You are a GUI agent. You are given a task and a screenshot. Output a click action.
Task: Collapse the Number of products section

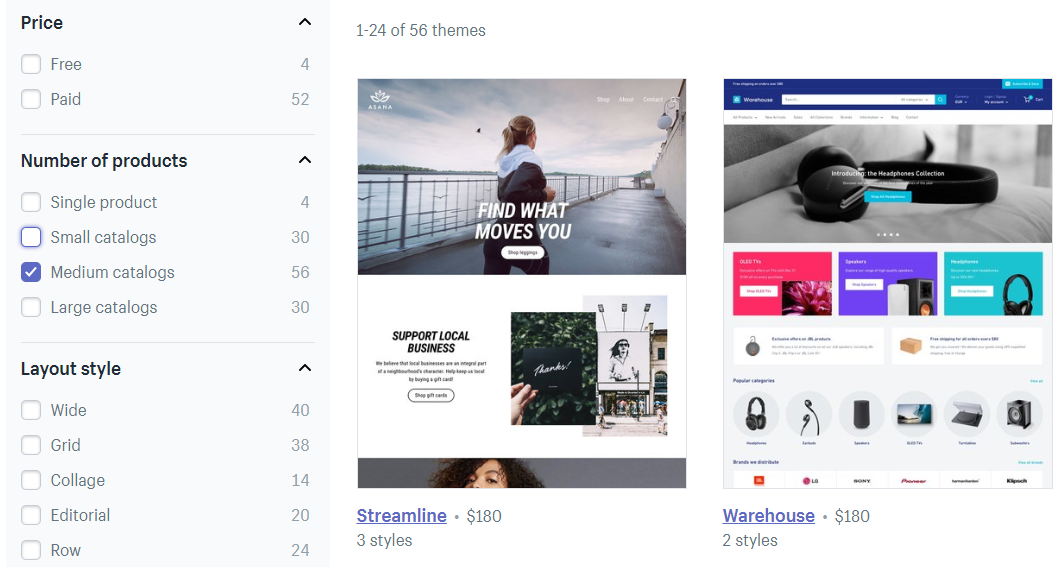click(305, 160)
